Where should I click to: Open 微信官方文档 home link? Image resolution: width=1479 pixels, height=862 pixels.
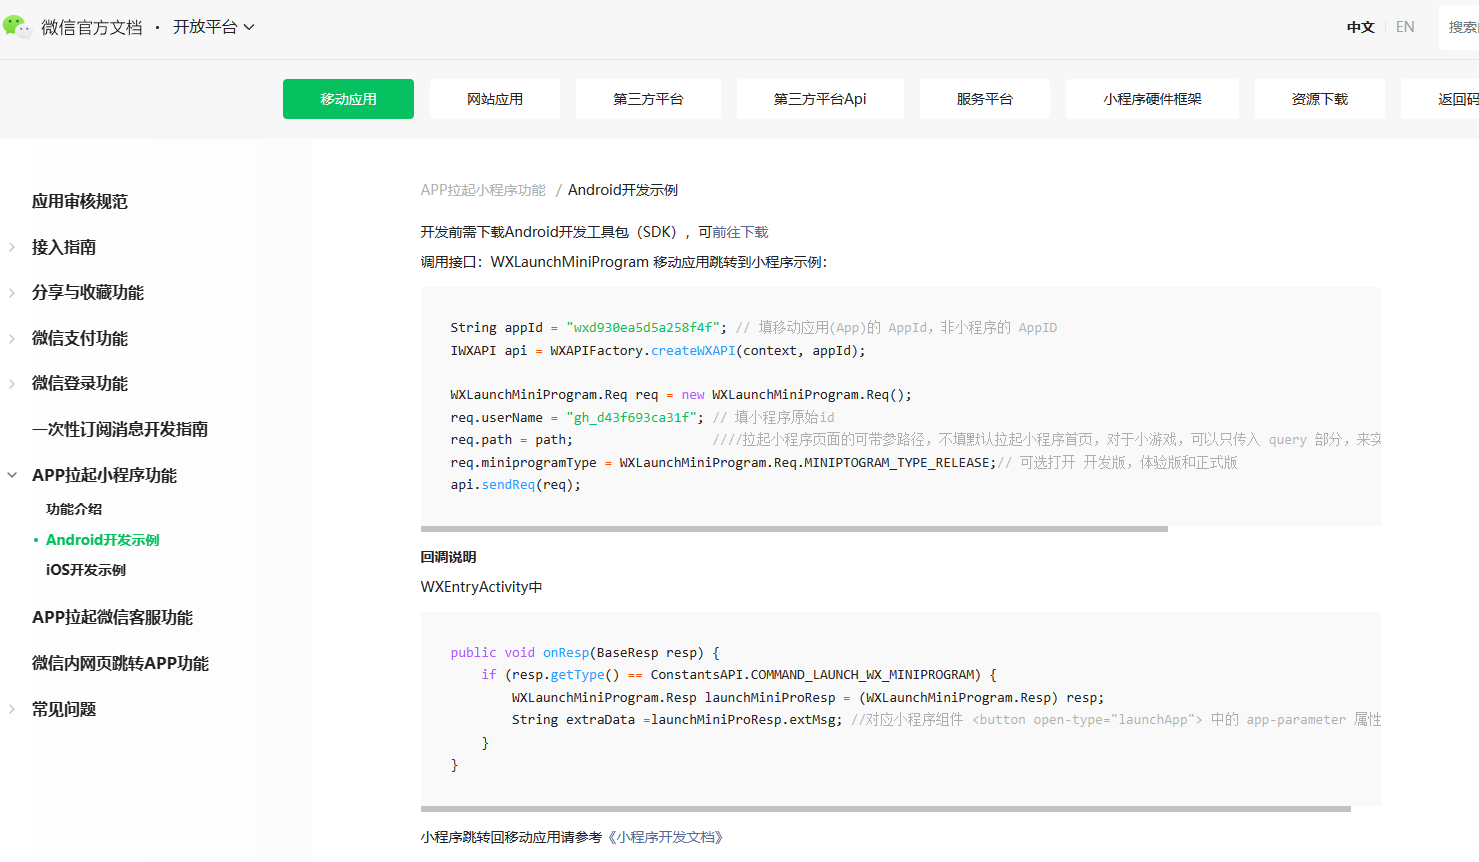(92, 27)
